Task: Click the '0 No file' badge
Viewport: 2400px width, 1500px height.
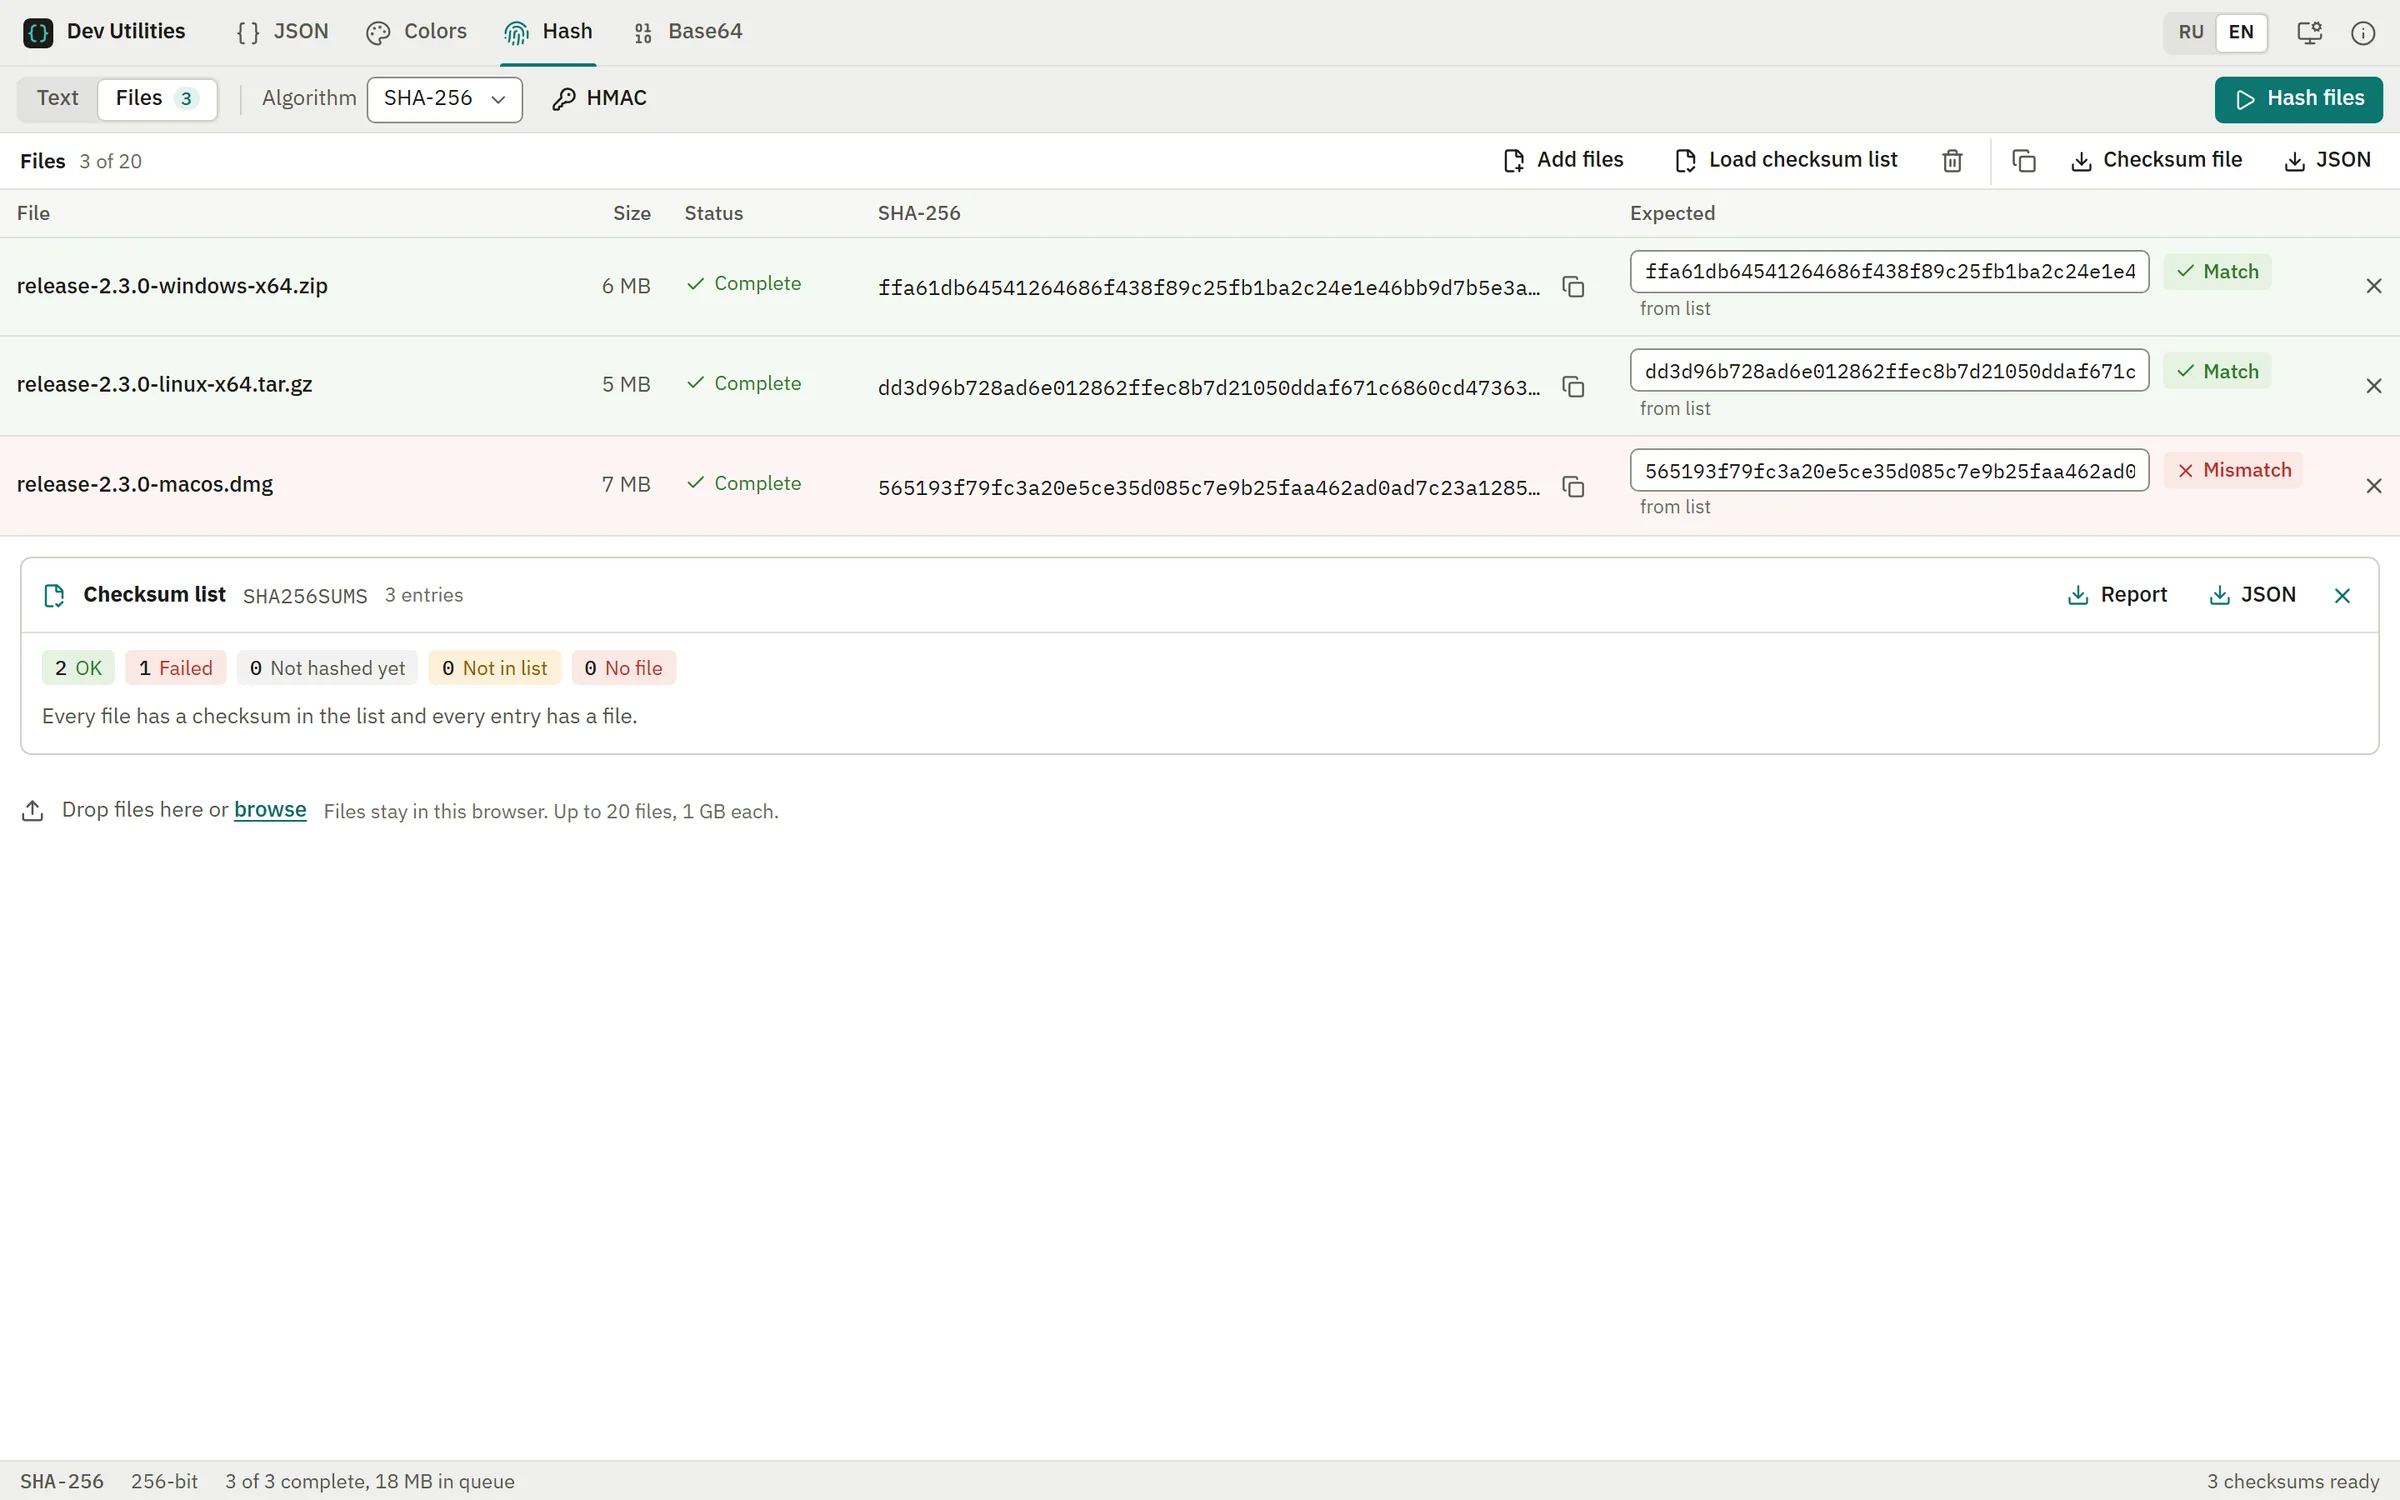Action: (624, 668)
